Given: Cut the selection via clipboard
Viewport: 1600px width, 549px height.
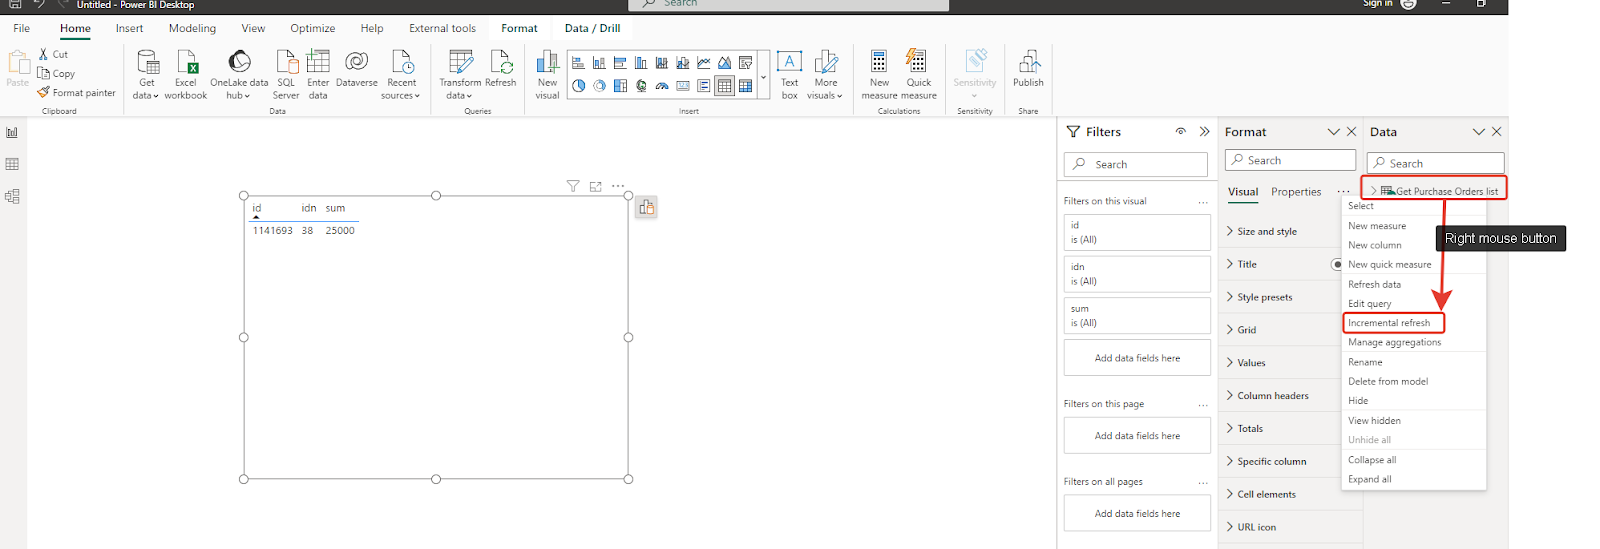Looking at the screenshot, I should pyautogui.click(x=53, y=54).
